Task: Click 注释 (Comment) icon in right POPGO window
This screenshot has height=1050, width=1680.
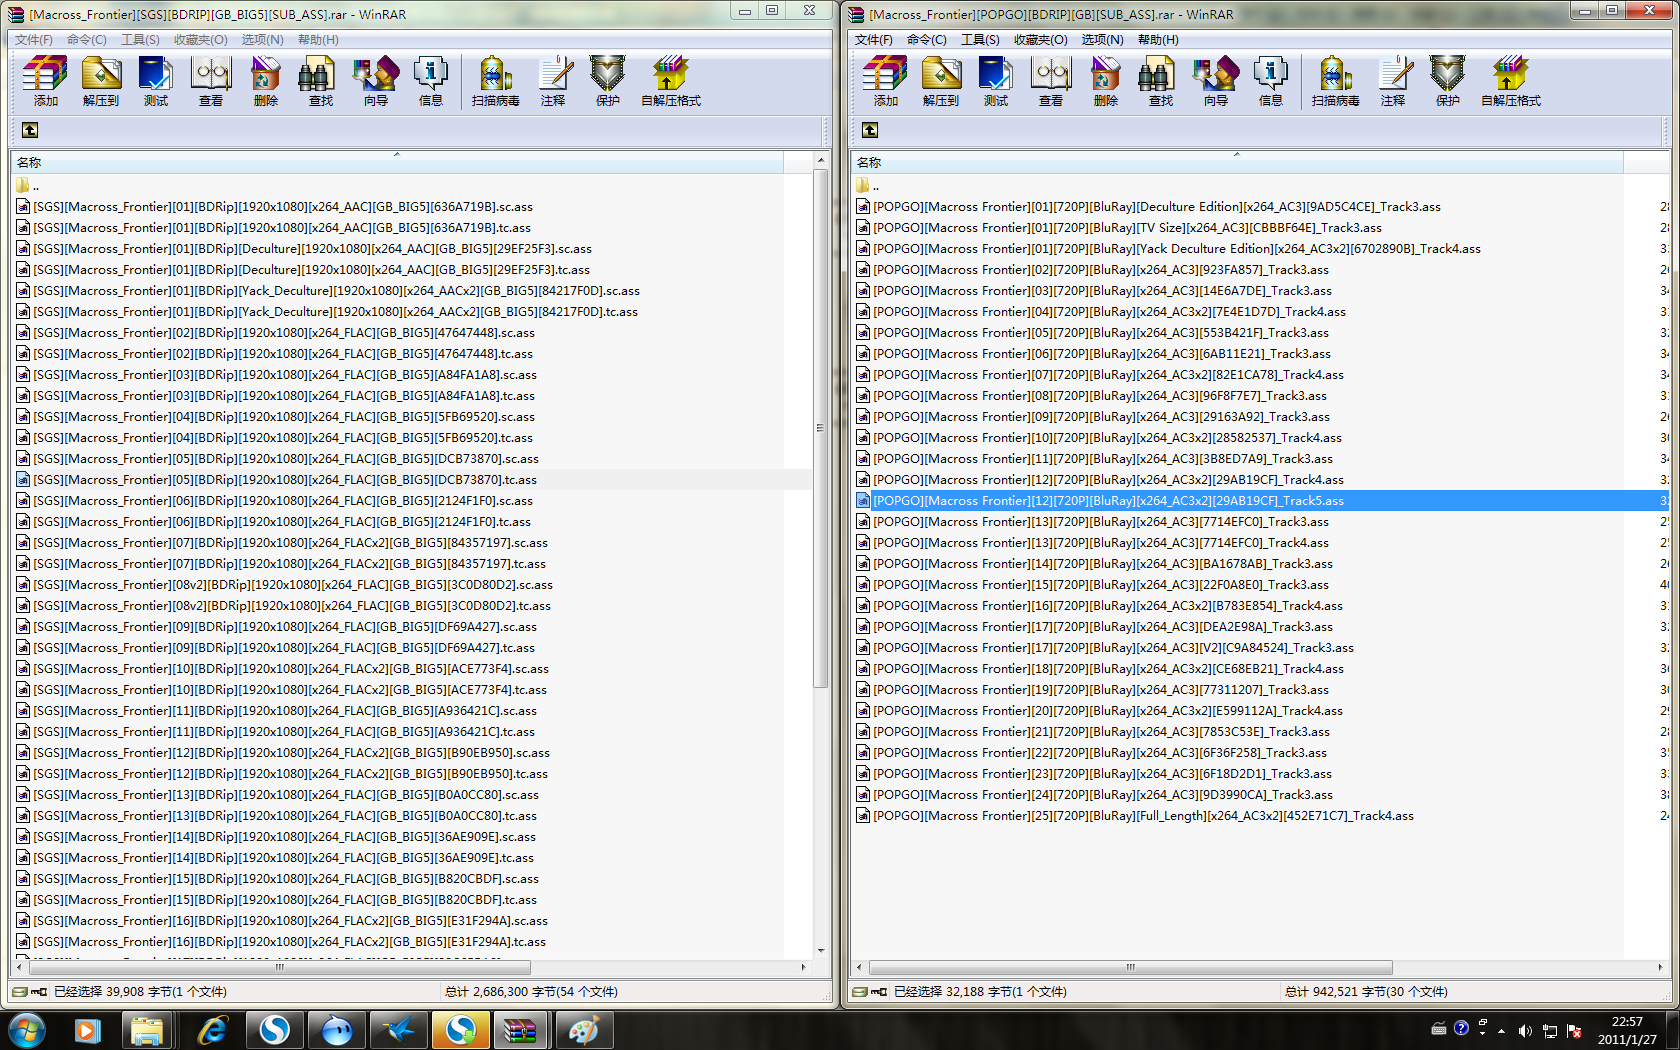Action: click(1393, 81)
